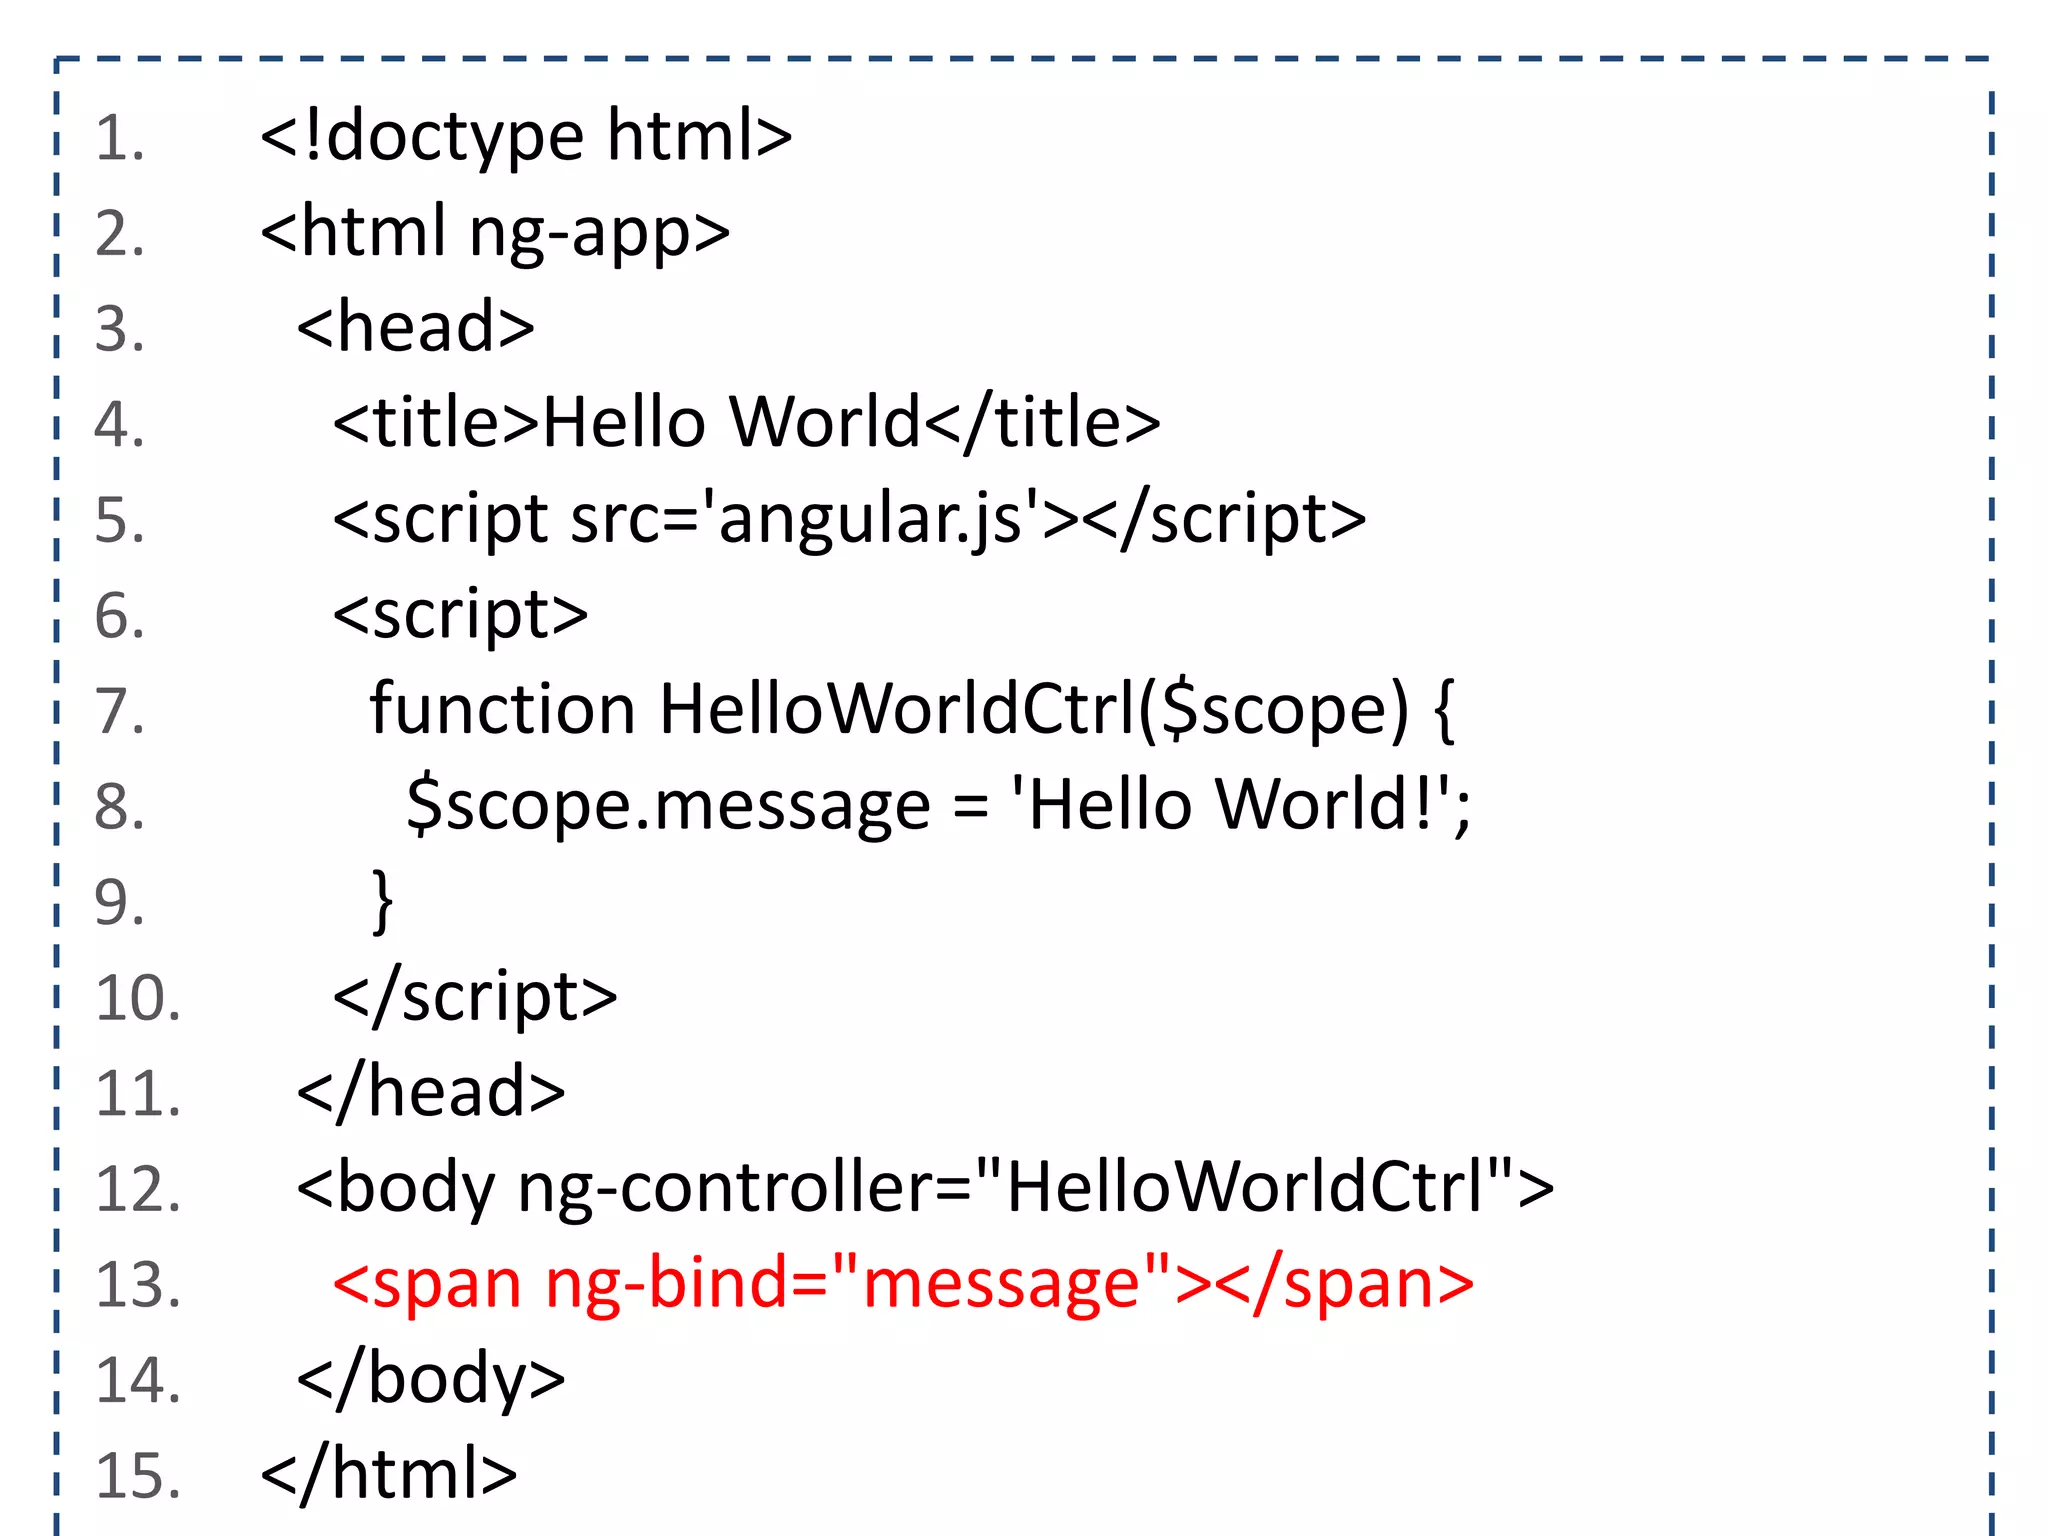Viewport: 2048px width, 1536px height.
Task: Click the html ng-app opening tag
Action: click(495, 232)
